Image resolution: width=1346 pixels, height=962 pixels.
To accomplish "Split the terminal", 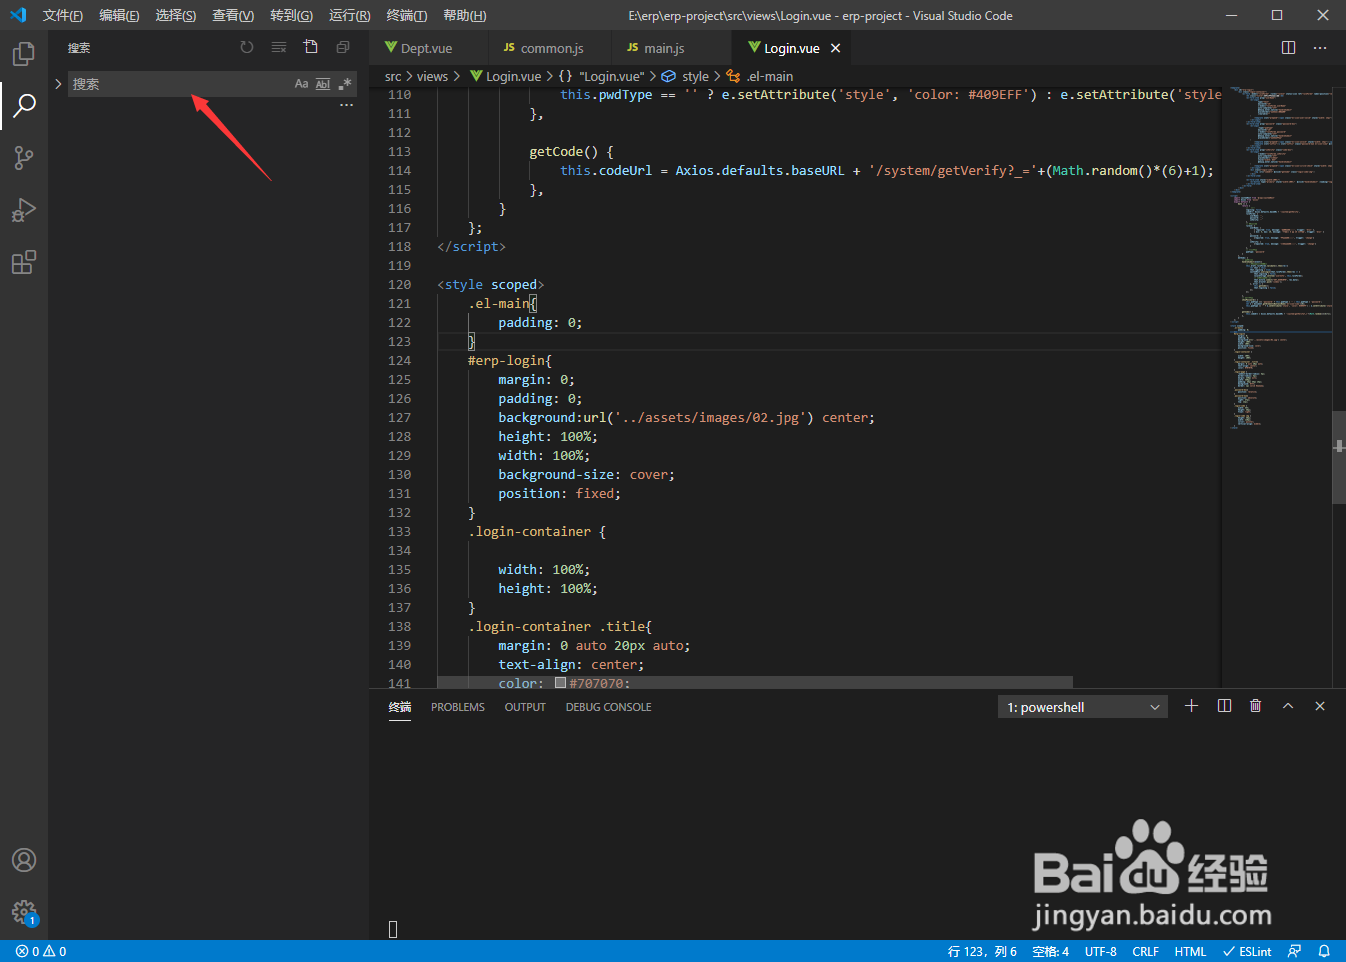I will tap(1224, 706).
